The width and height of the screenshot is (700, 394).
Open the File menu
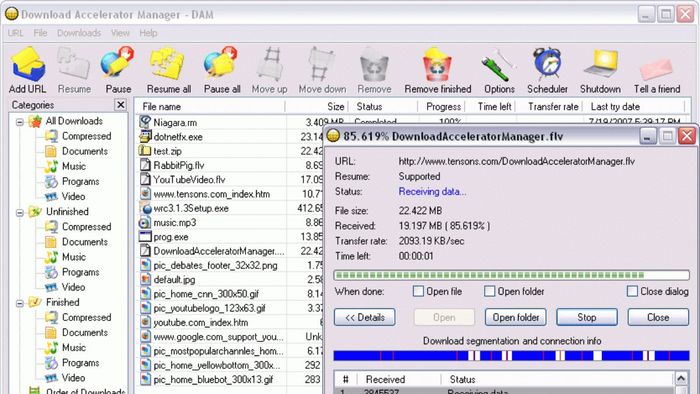(x=40, y=33)
